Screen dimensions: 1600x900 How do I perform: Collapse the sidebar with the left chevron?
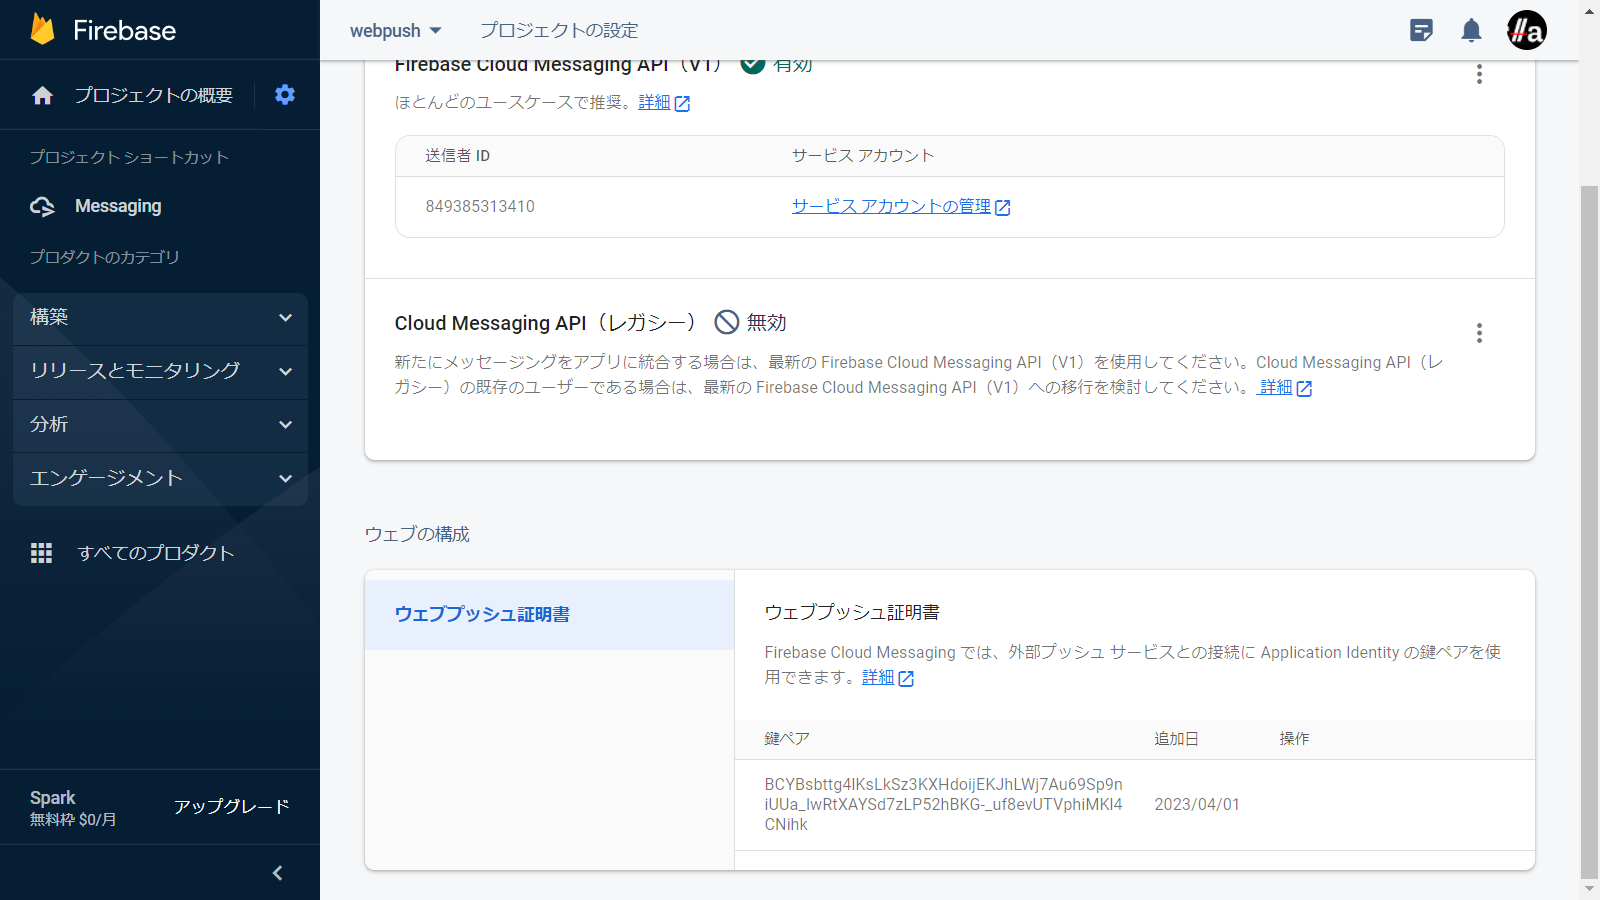pos(278,873)
